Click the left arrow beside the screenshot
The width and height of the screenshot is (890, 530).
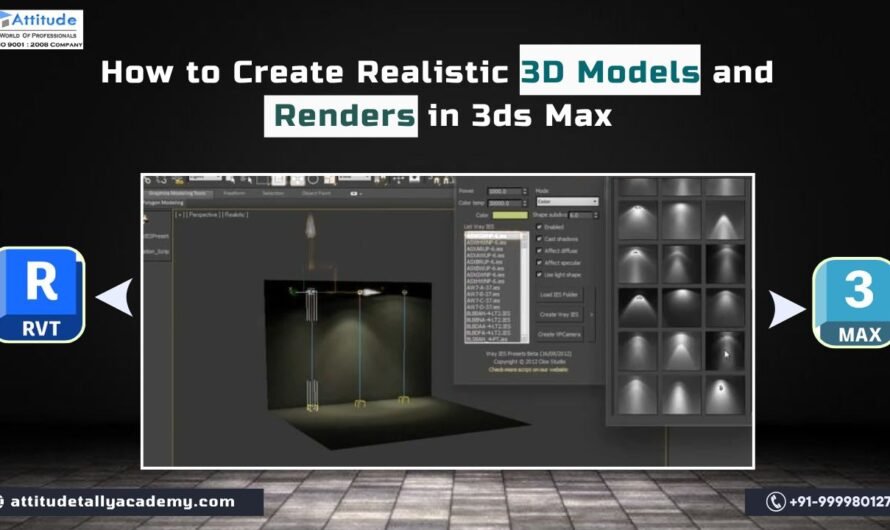pyautogui.click(x=115, y=297)
